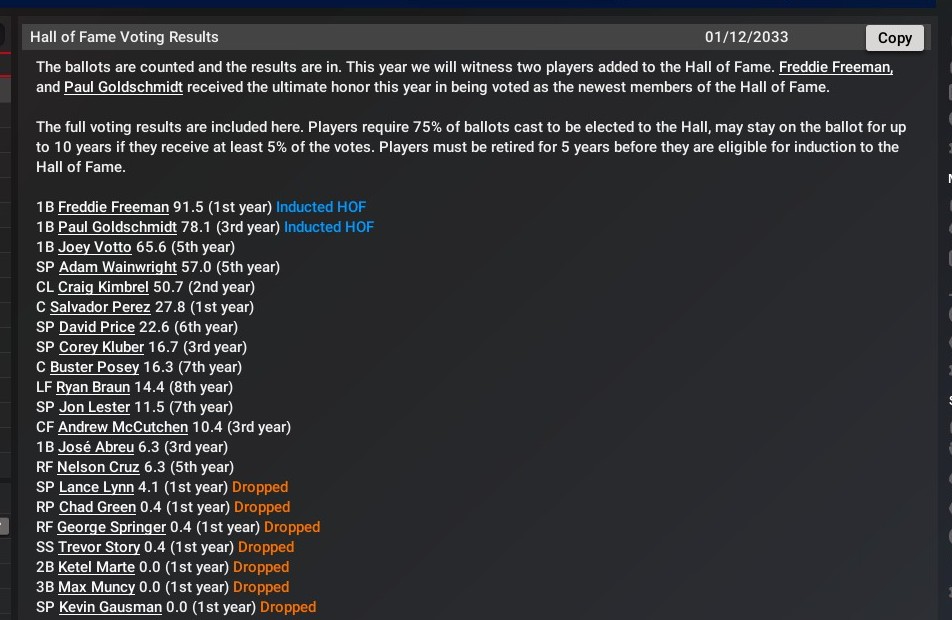952x620 pixels.
Task: Click Chad Green's name link
Action: [97, 507]
